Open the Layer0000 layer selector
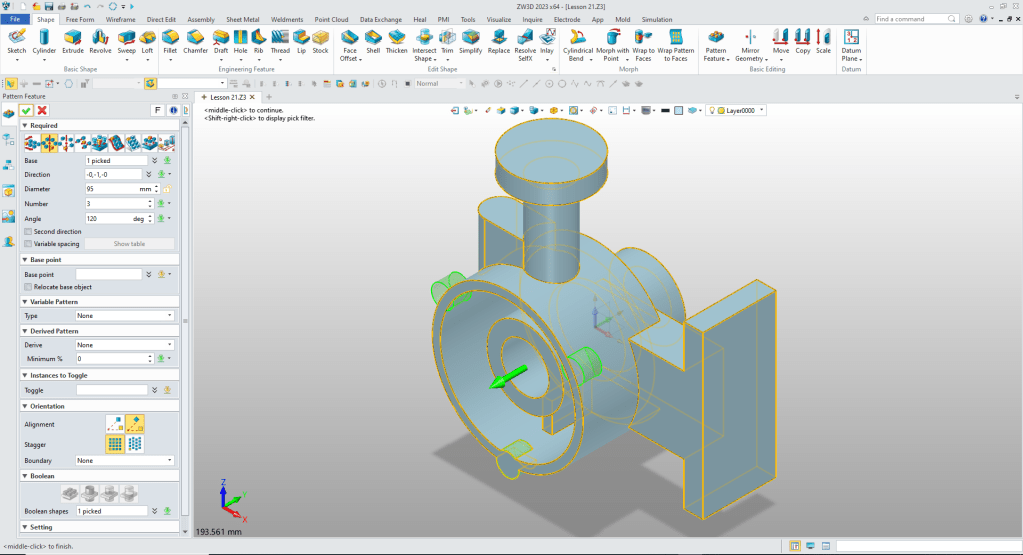Viewport: 1023px width, 555px height. pos(740,110)
